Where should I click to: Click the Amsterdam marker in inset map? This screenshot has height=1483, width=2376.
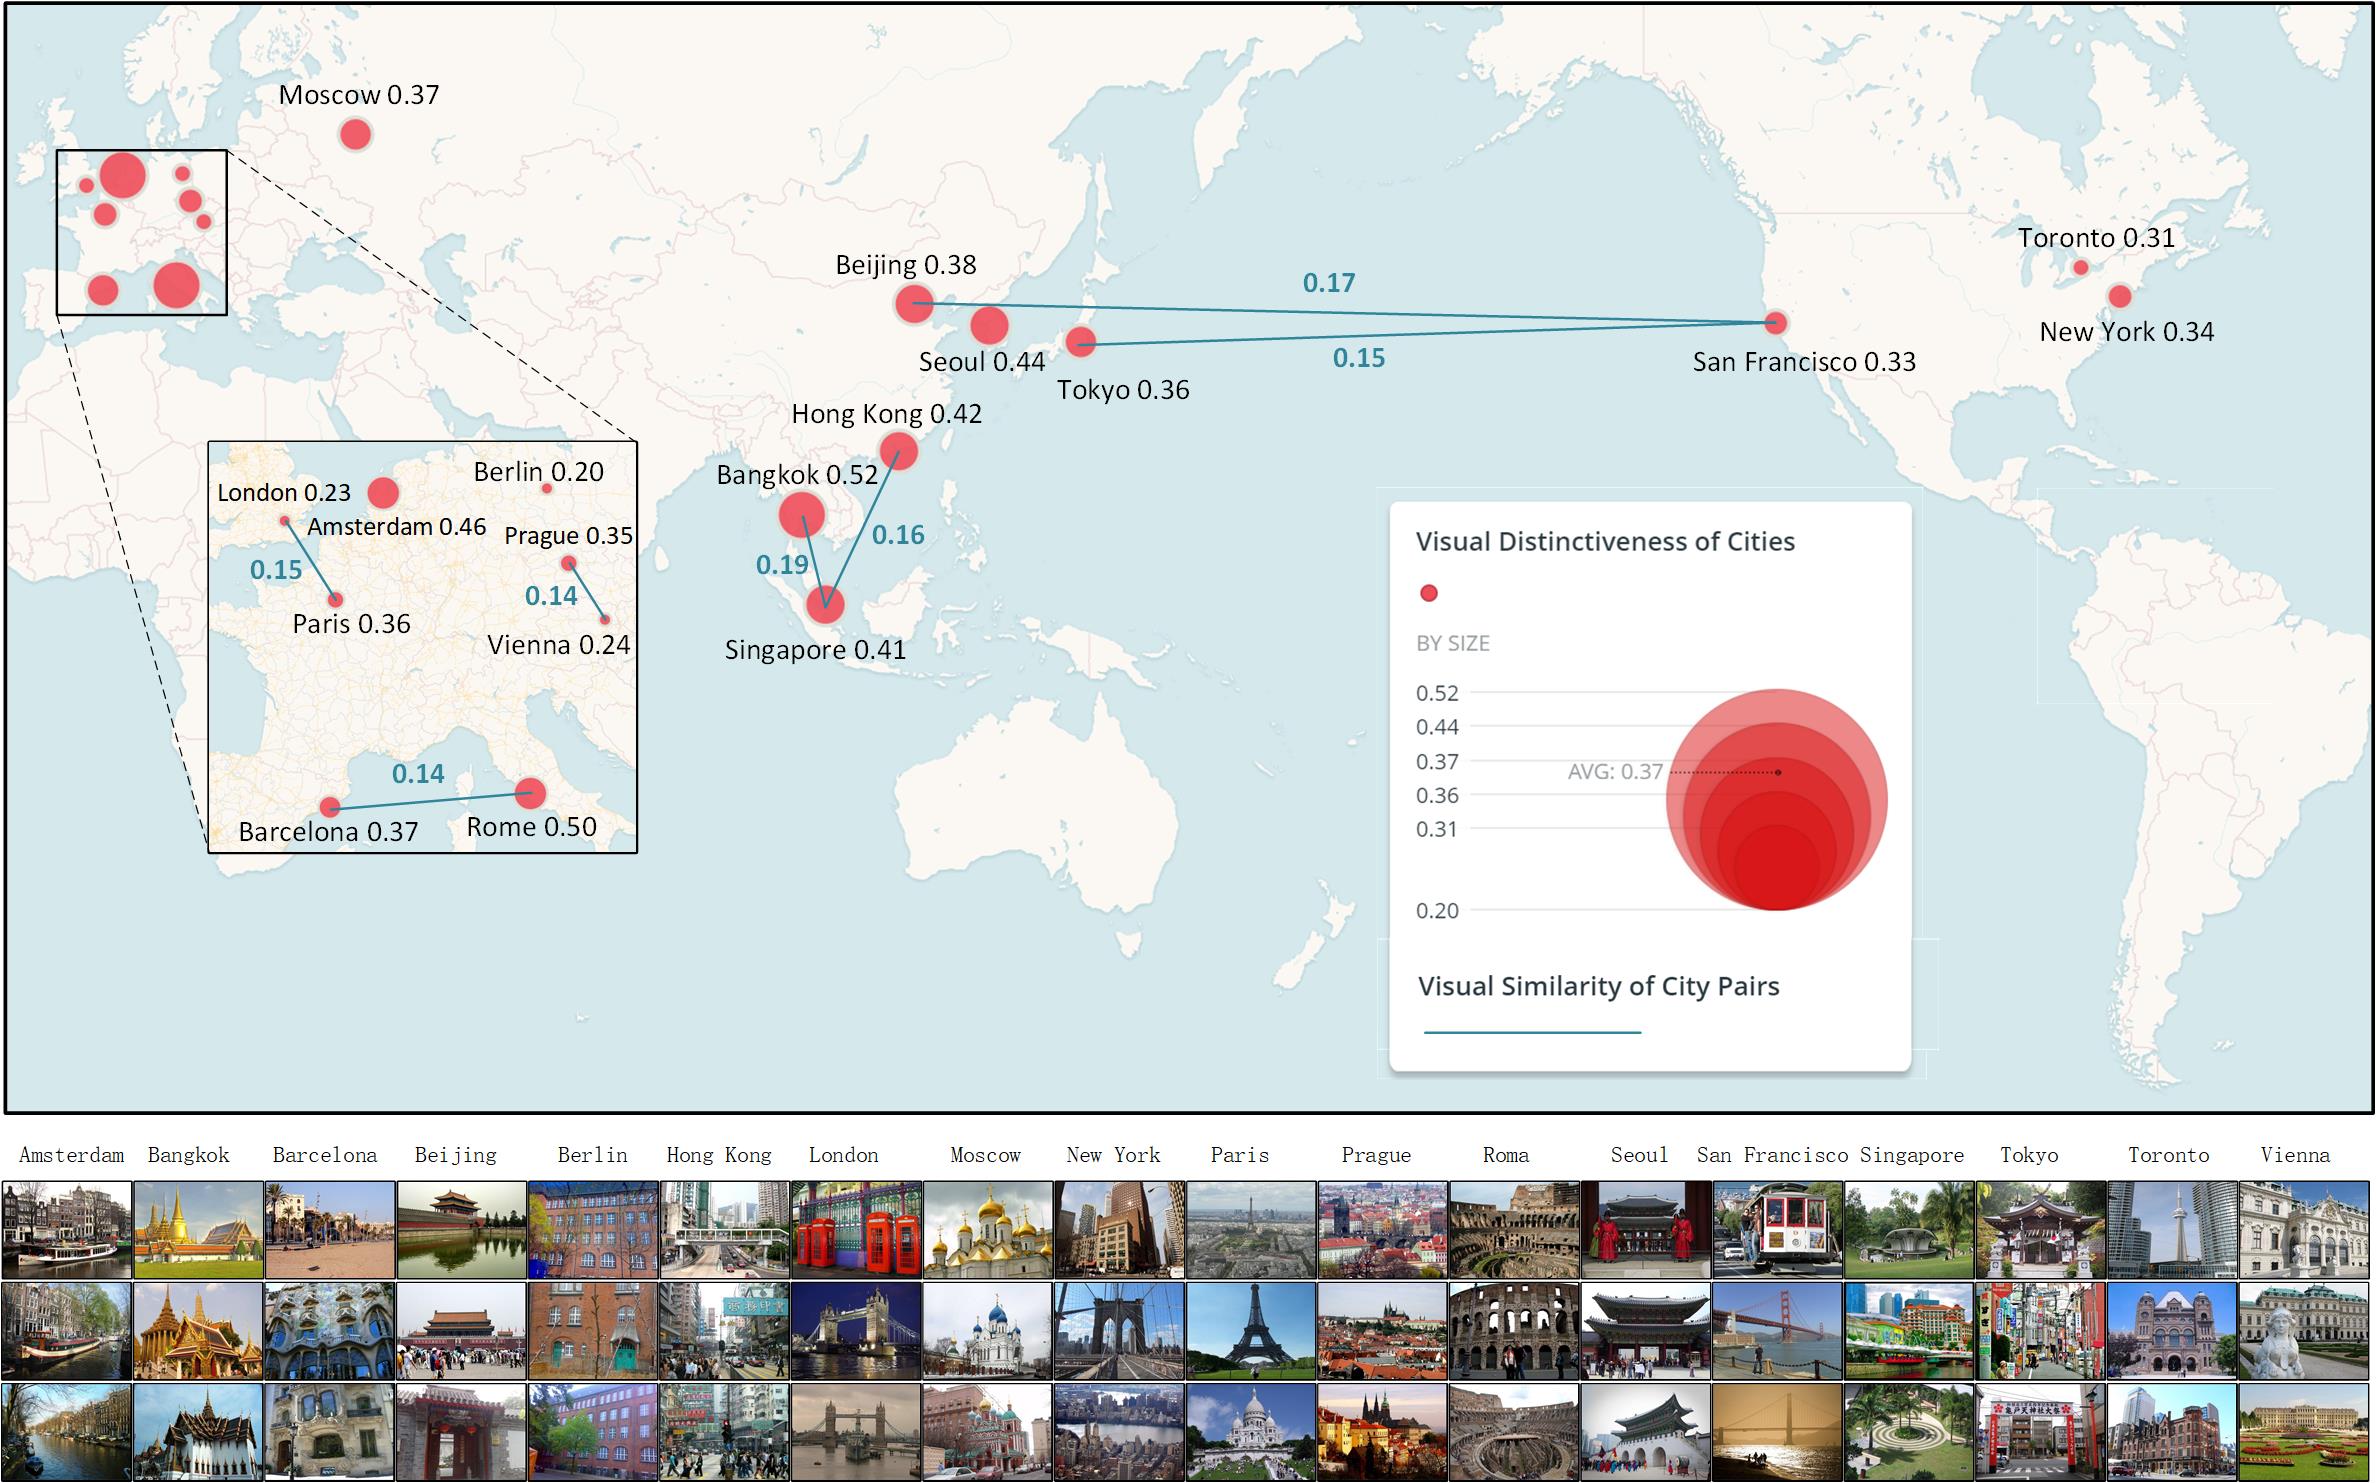383,492
